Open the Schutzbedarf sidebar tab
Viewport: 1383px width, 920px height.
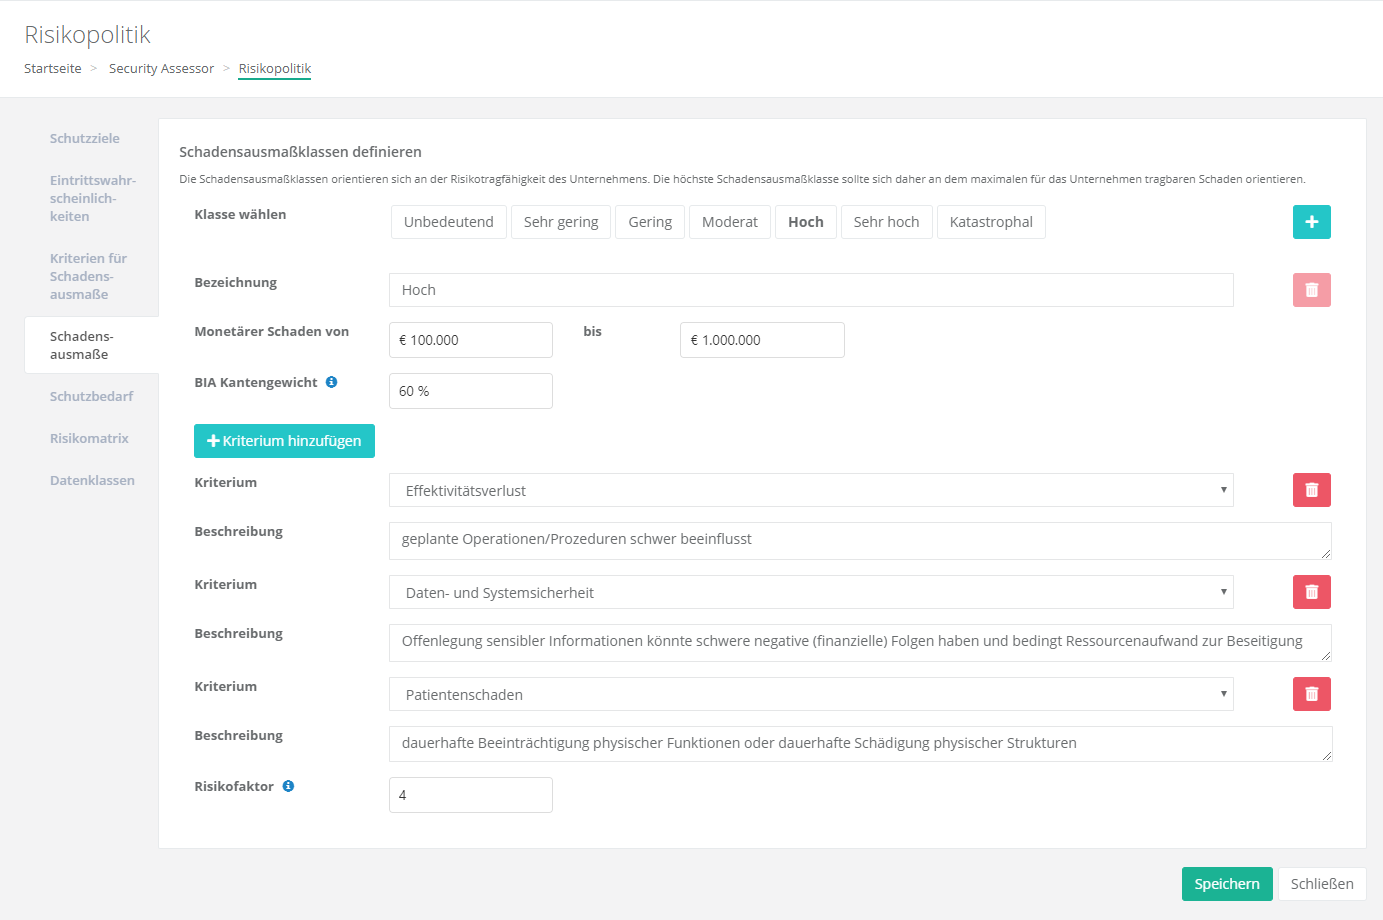(x=91, y=396)
